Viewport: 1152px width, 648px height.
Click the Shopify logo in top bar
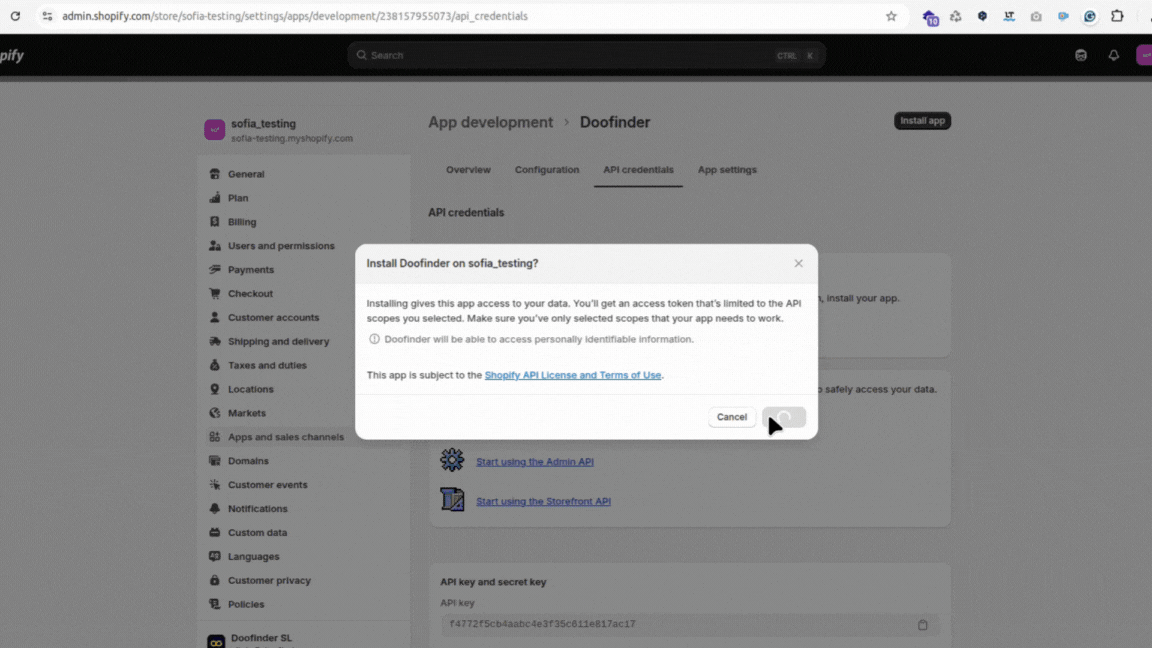click(12, 55)
